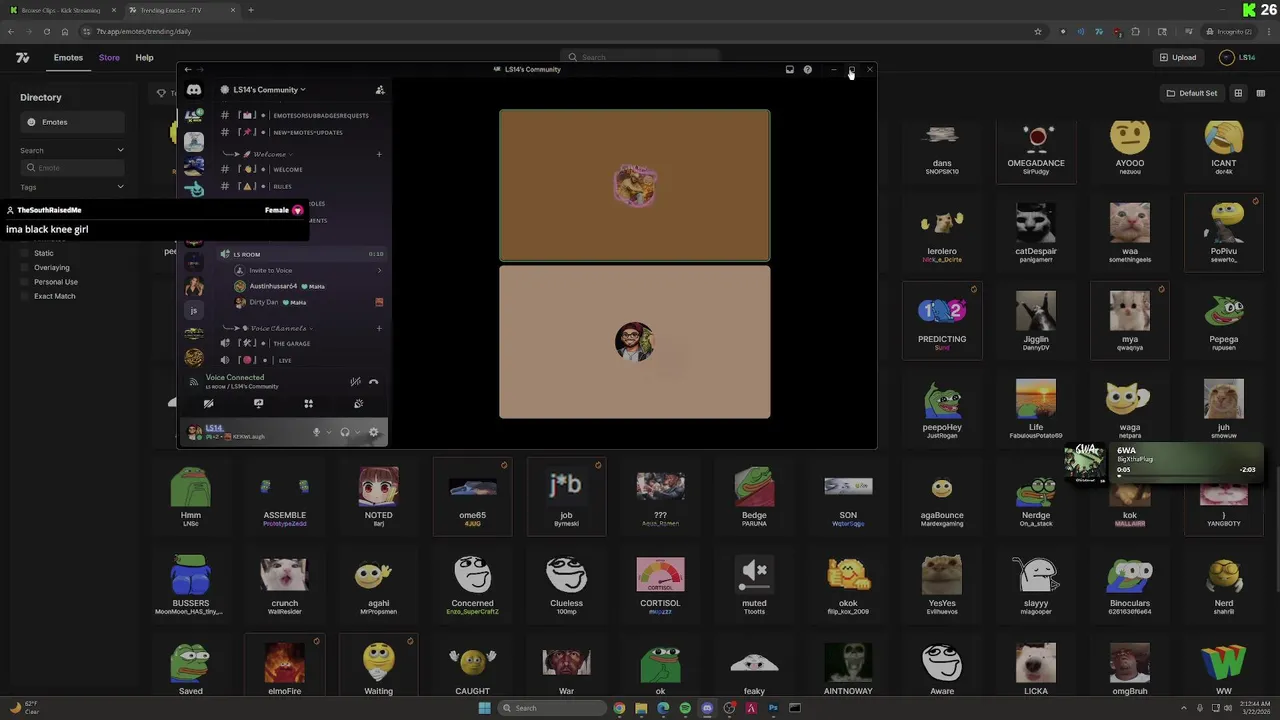Switch to compact list view icon
This screenshot has height=720, width=1280.
pos(1261,93)
